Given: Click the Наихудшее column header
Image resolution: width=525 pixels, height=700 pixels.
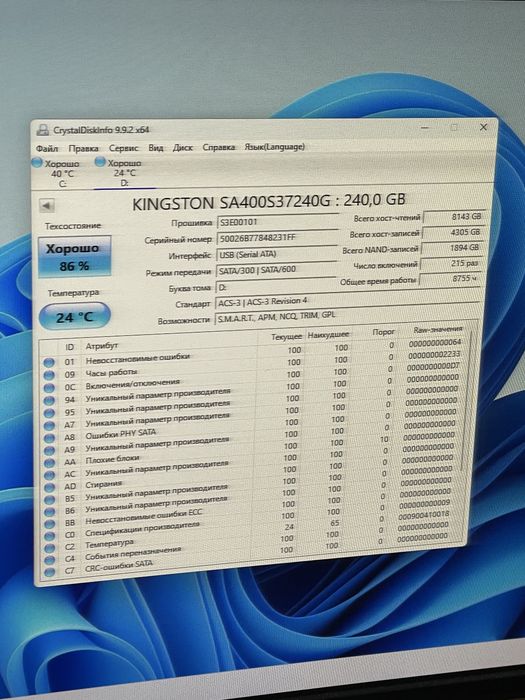Looking at the screenshot, I should pos(329,334).
